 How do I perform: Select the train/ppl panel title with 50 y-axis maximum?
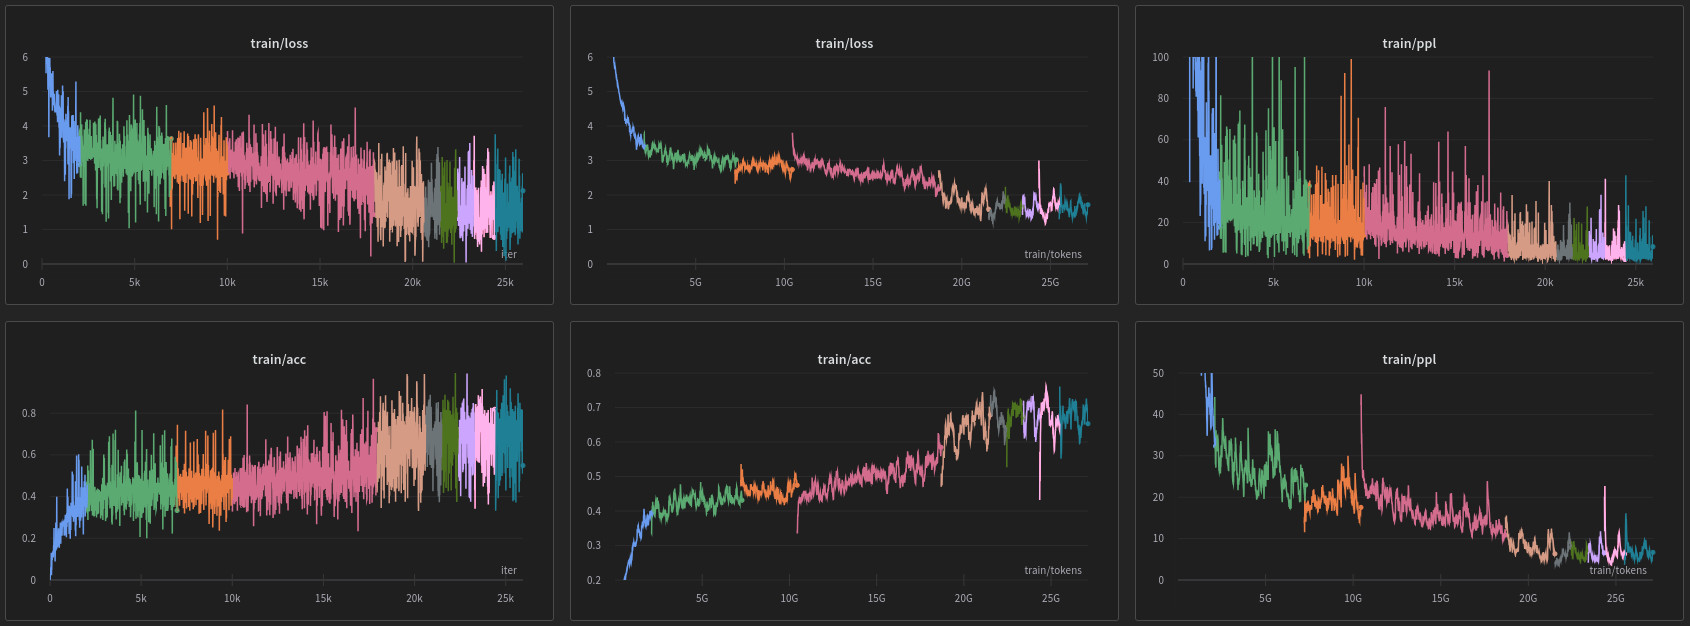[x=1408, y=359]
